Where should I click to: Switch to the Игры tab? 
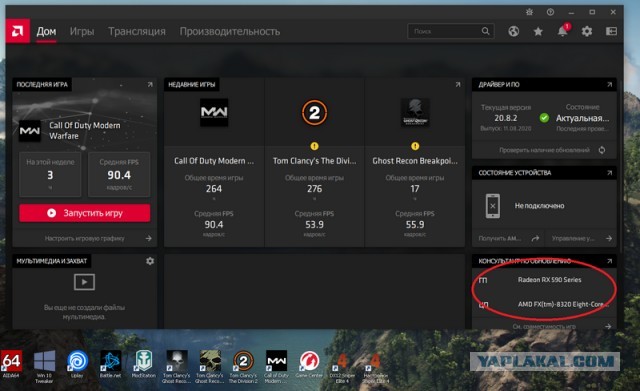point(82,31)
